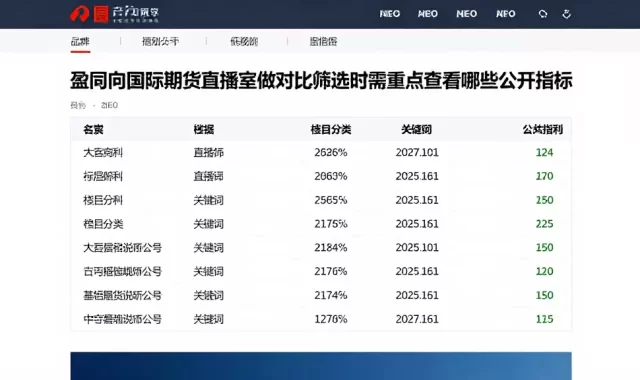The image size is (640, 380).
Task: Click the rightmost column header above 124
Action: pos(542,129)
